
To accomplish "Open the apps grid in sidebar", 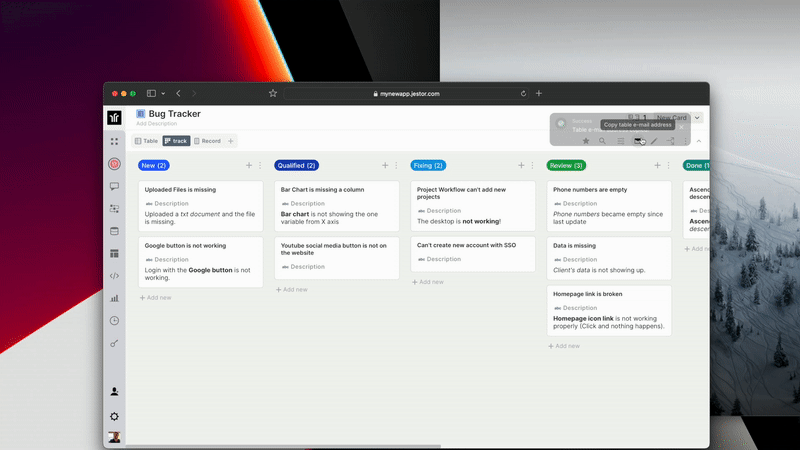I will click(x=114, y=141).
